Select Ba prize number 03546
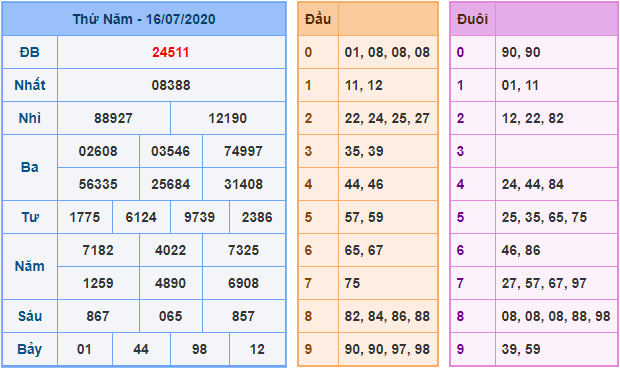Image resolution: width=620 pixels, height=369 pixels. tap(170, 151)
